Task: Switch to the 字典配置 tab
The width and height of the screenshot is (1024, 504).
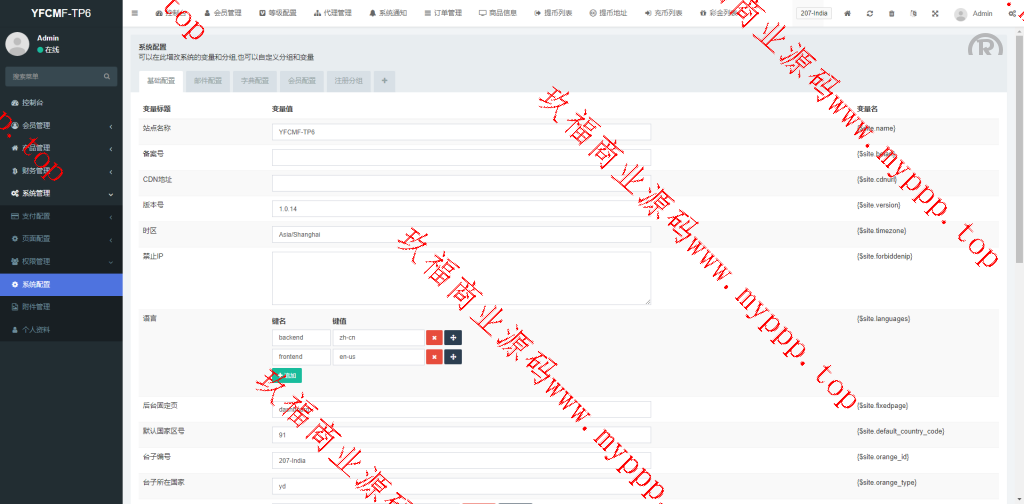Action: click(255, 81)
